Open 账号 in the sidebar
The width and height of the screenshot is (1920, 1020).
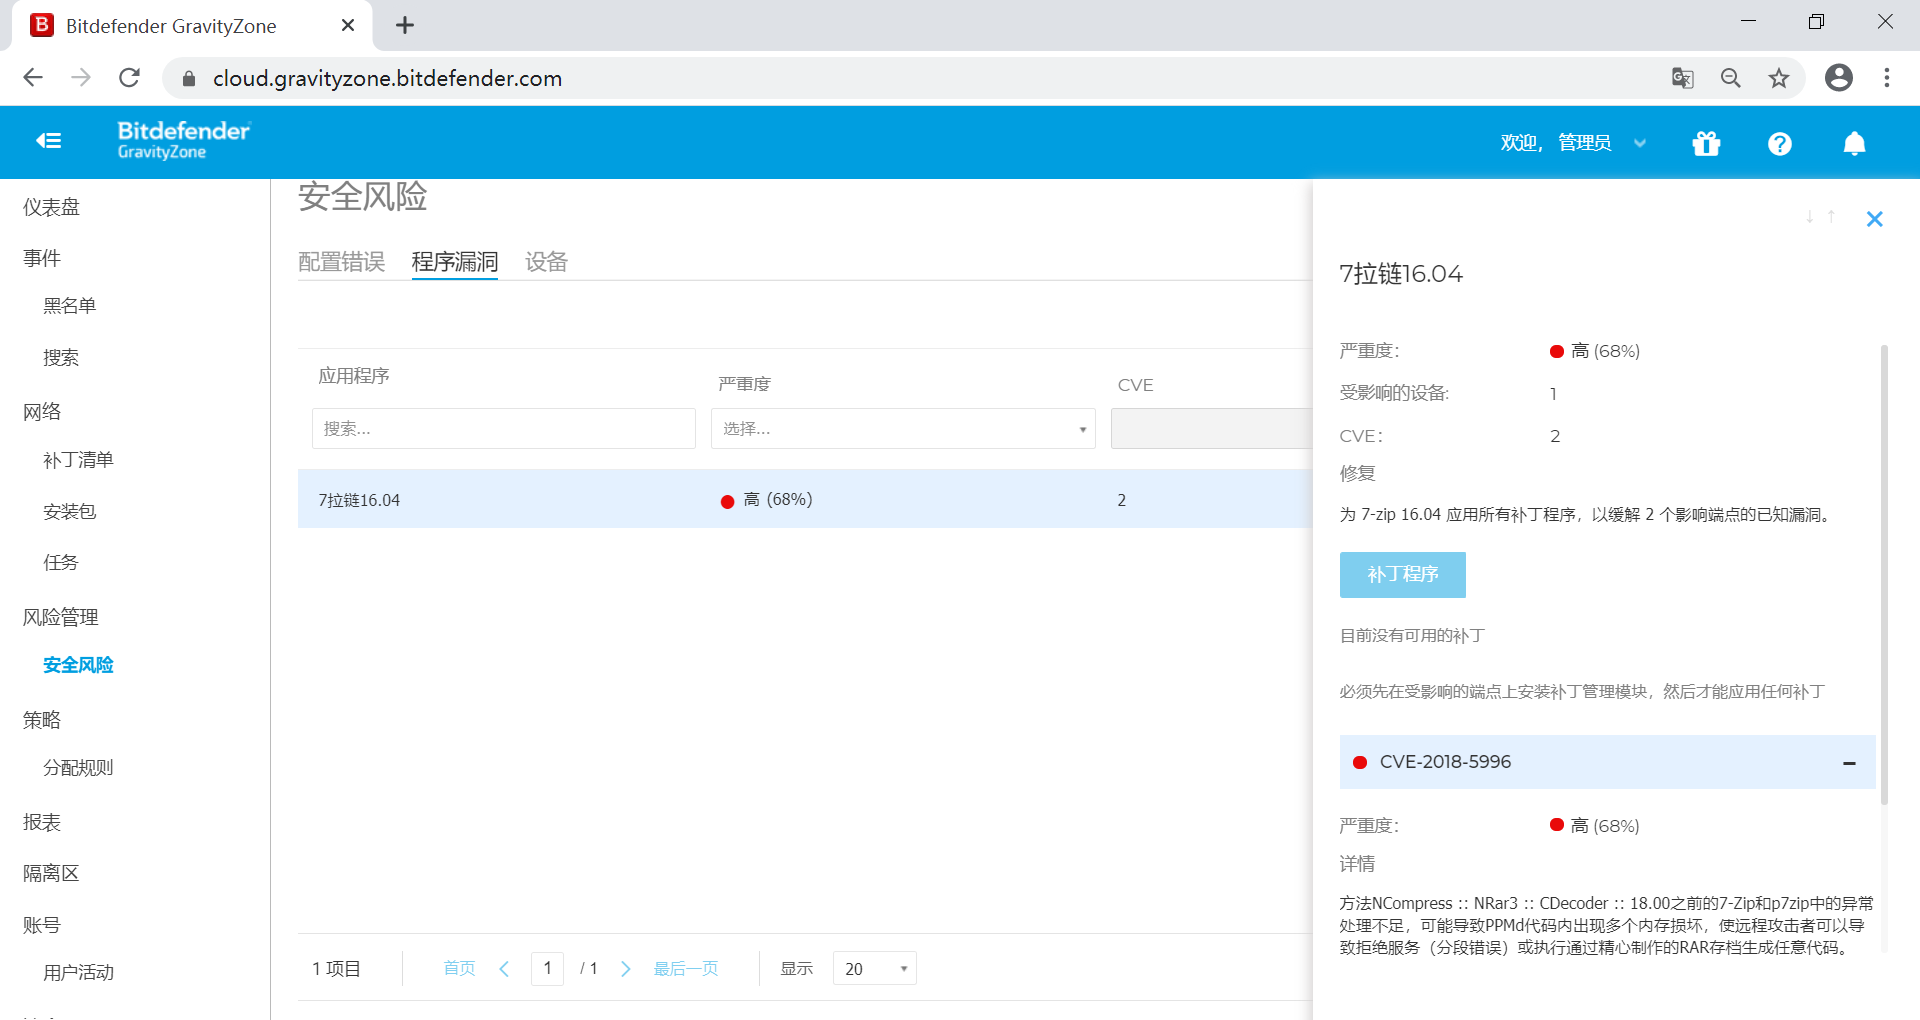[x=42, y=925]
